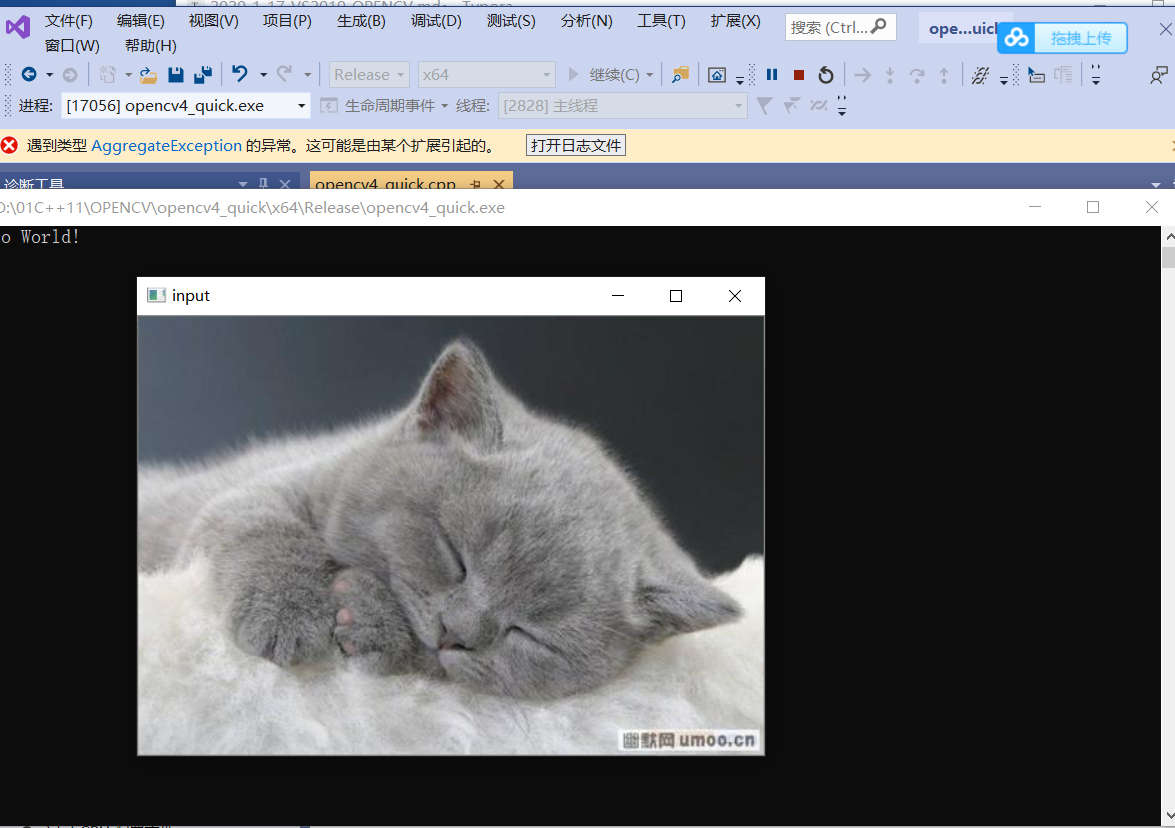Stop debugging with the red square icon

799,74
